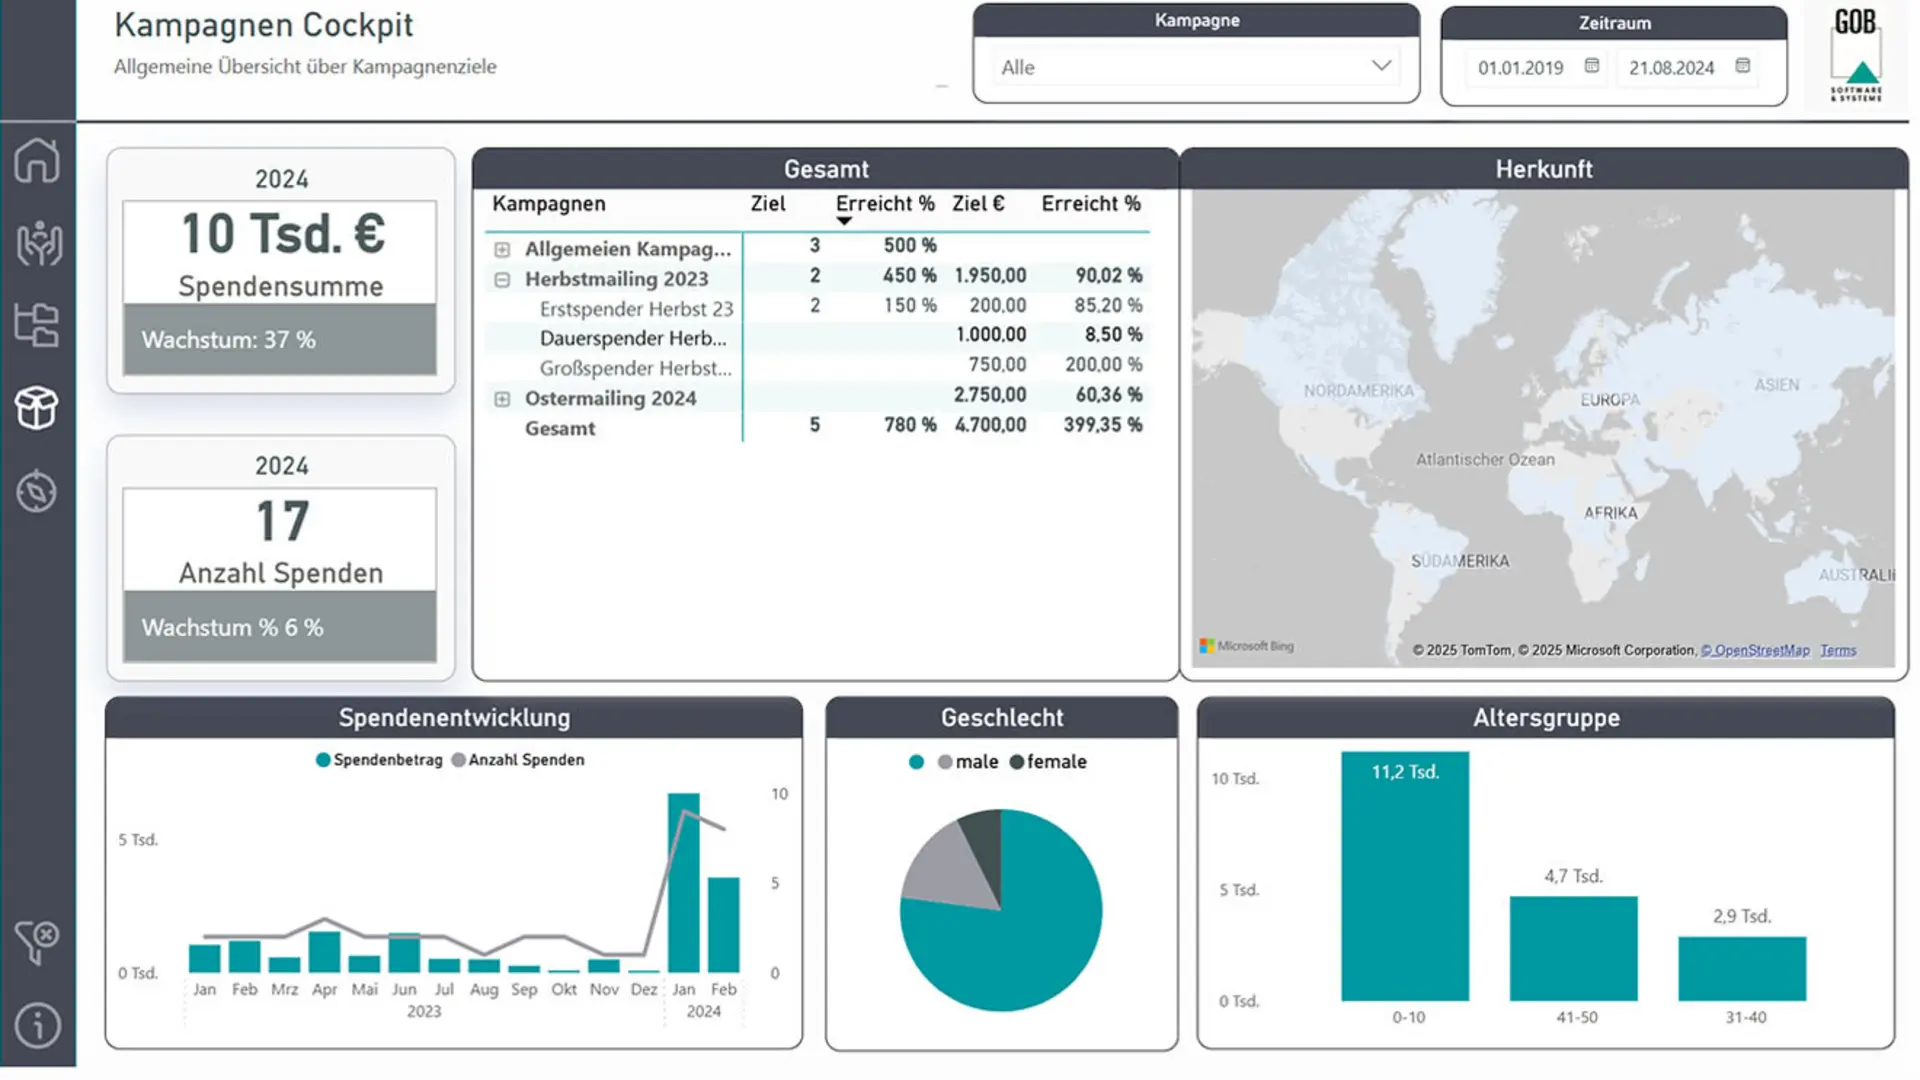
Task: Click the Kampagnen column header
Action: (549, 204)
